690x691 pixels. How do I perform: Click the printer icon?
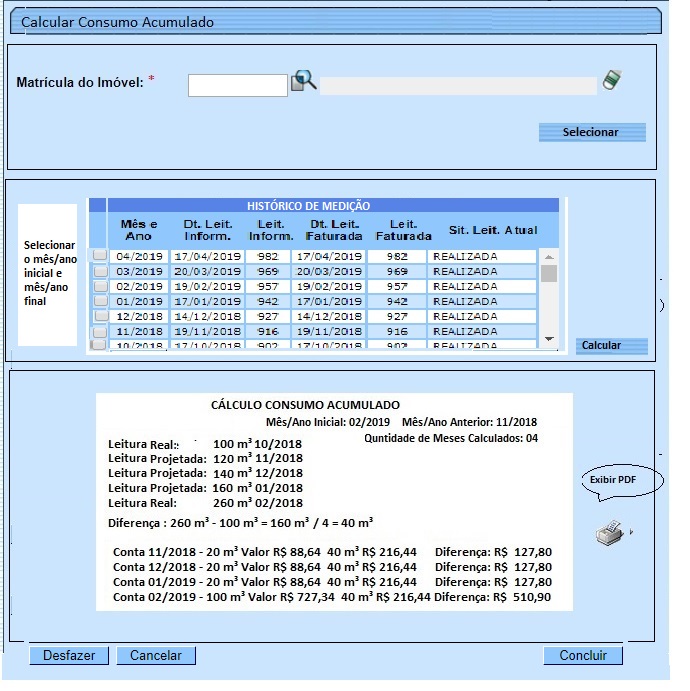point(609,534)
